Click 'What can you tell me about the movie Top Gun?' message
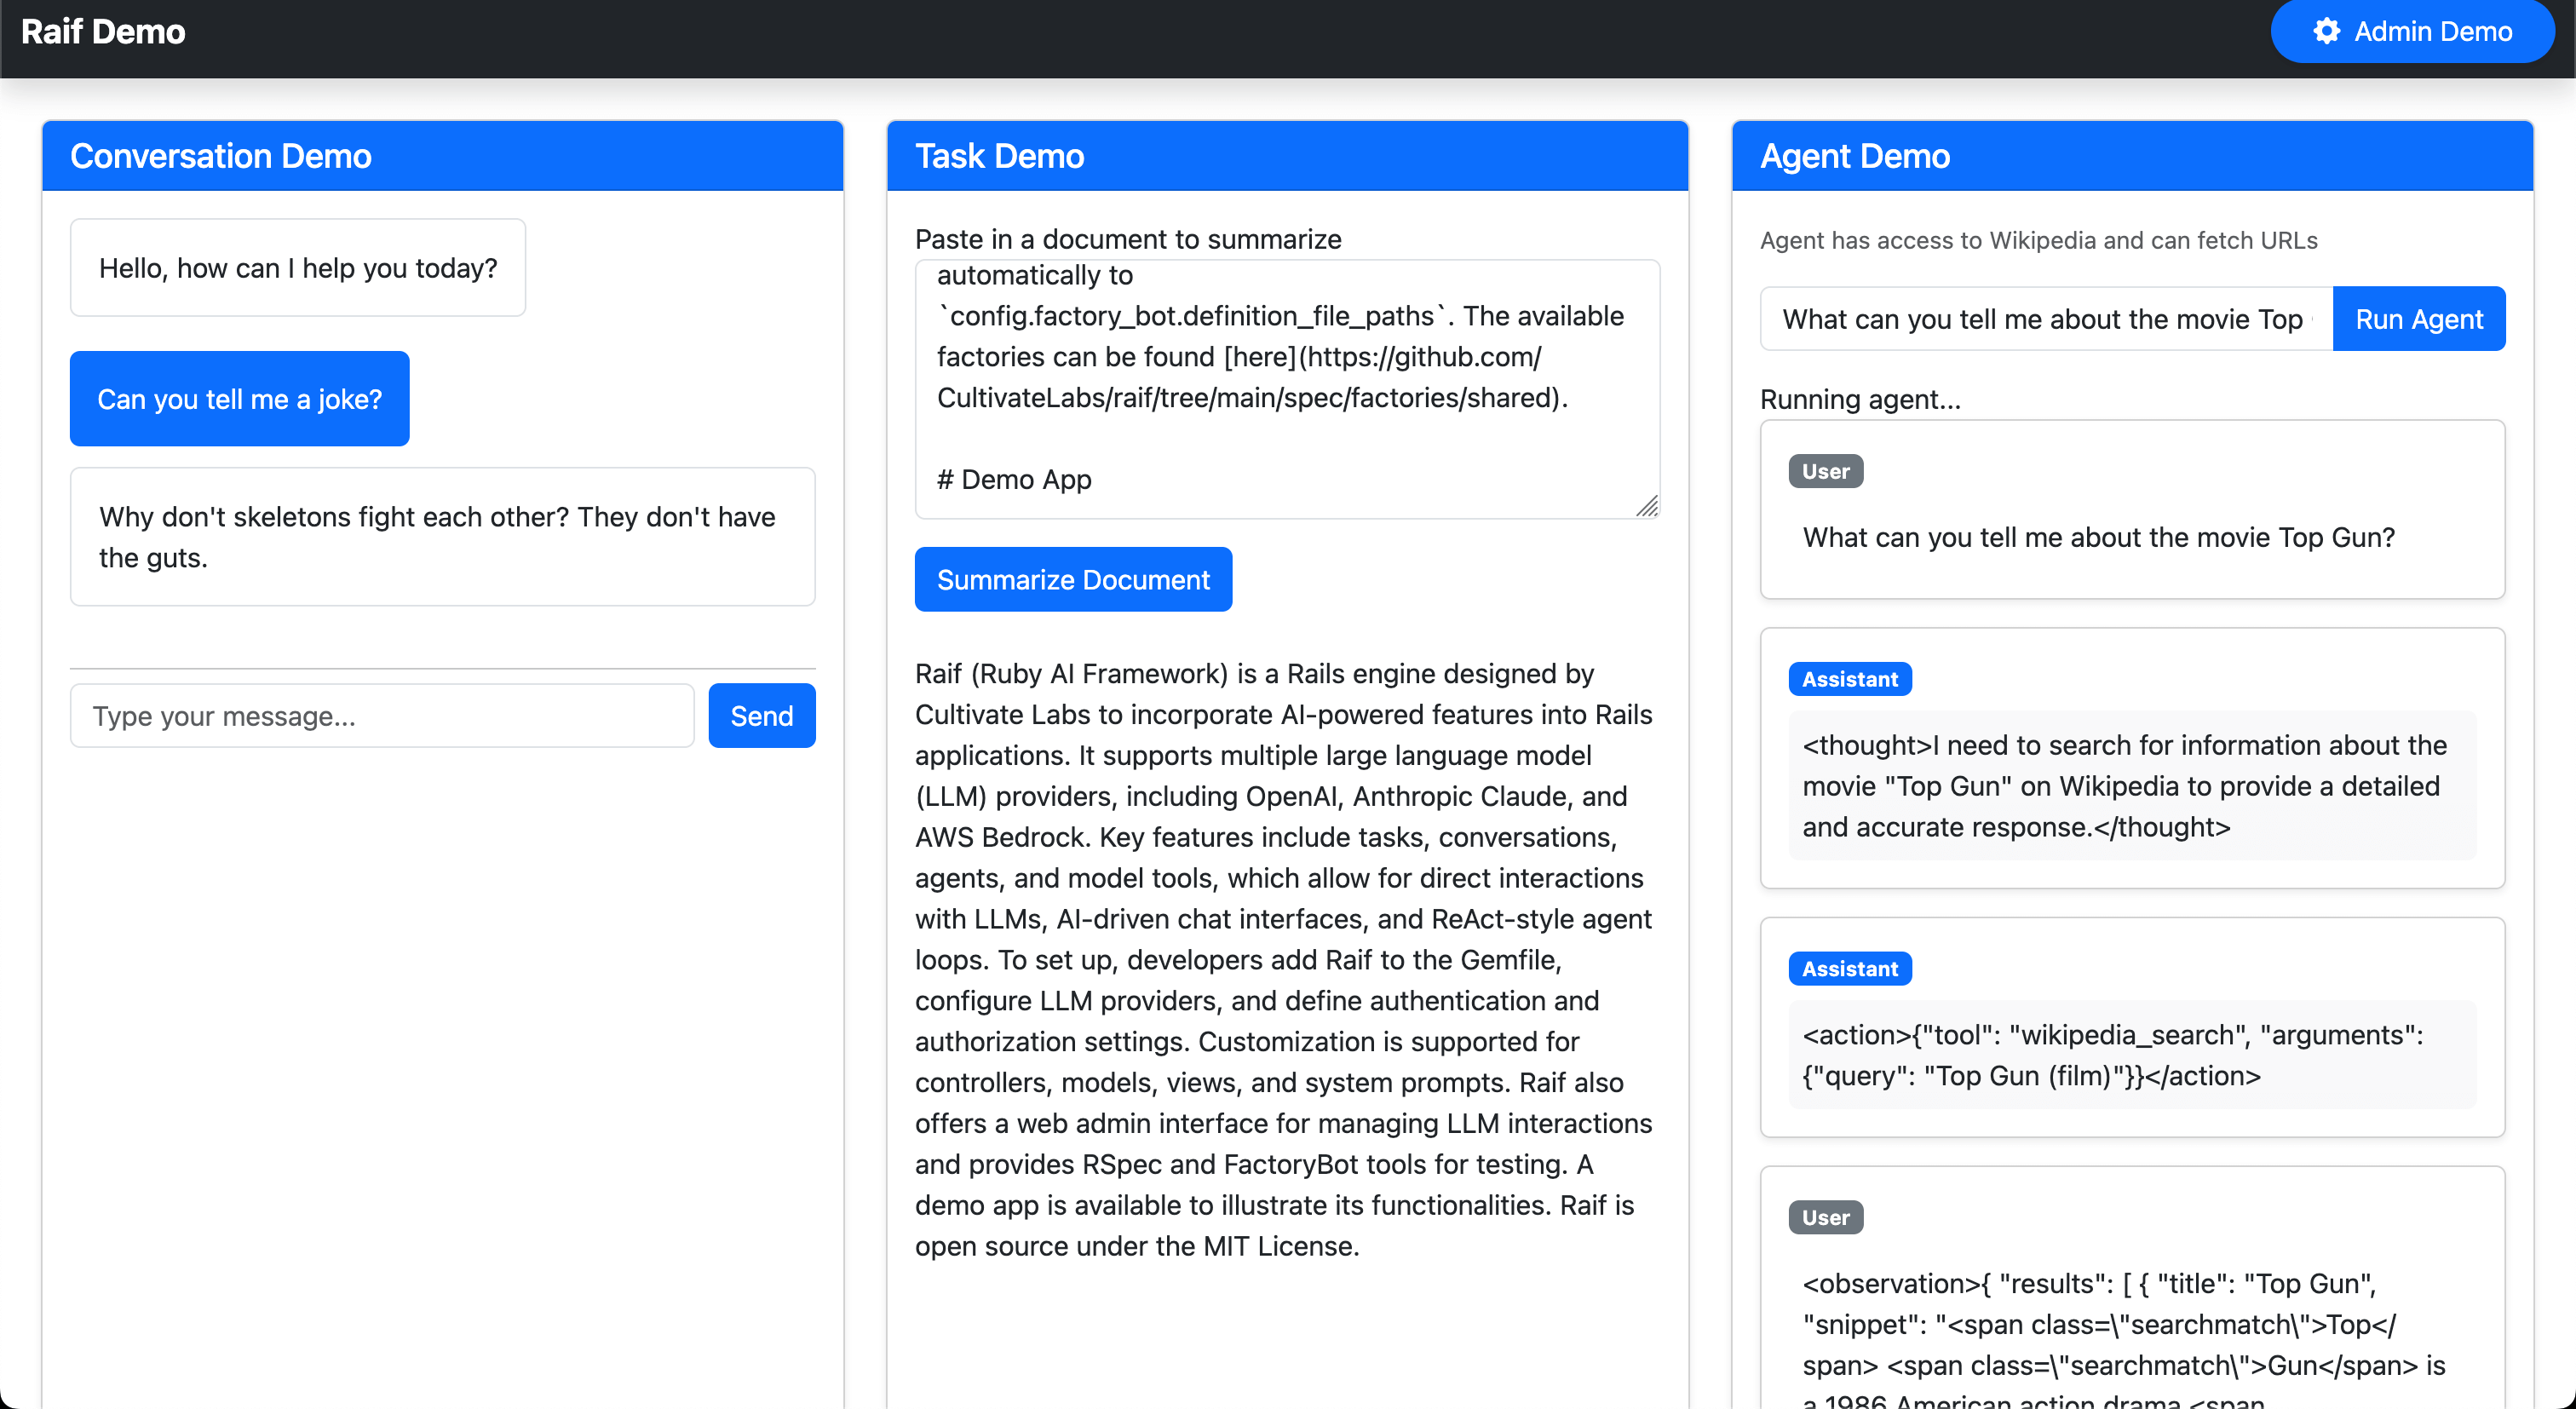 (2098, 537)
